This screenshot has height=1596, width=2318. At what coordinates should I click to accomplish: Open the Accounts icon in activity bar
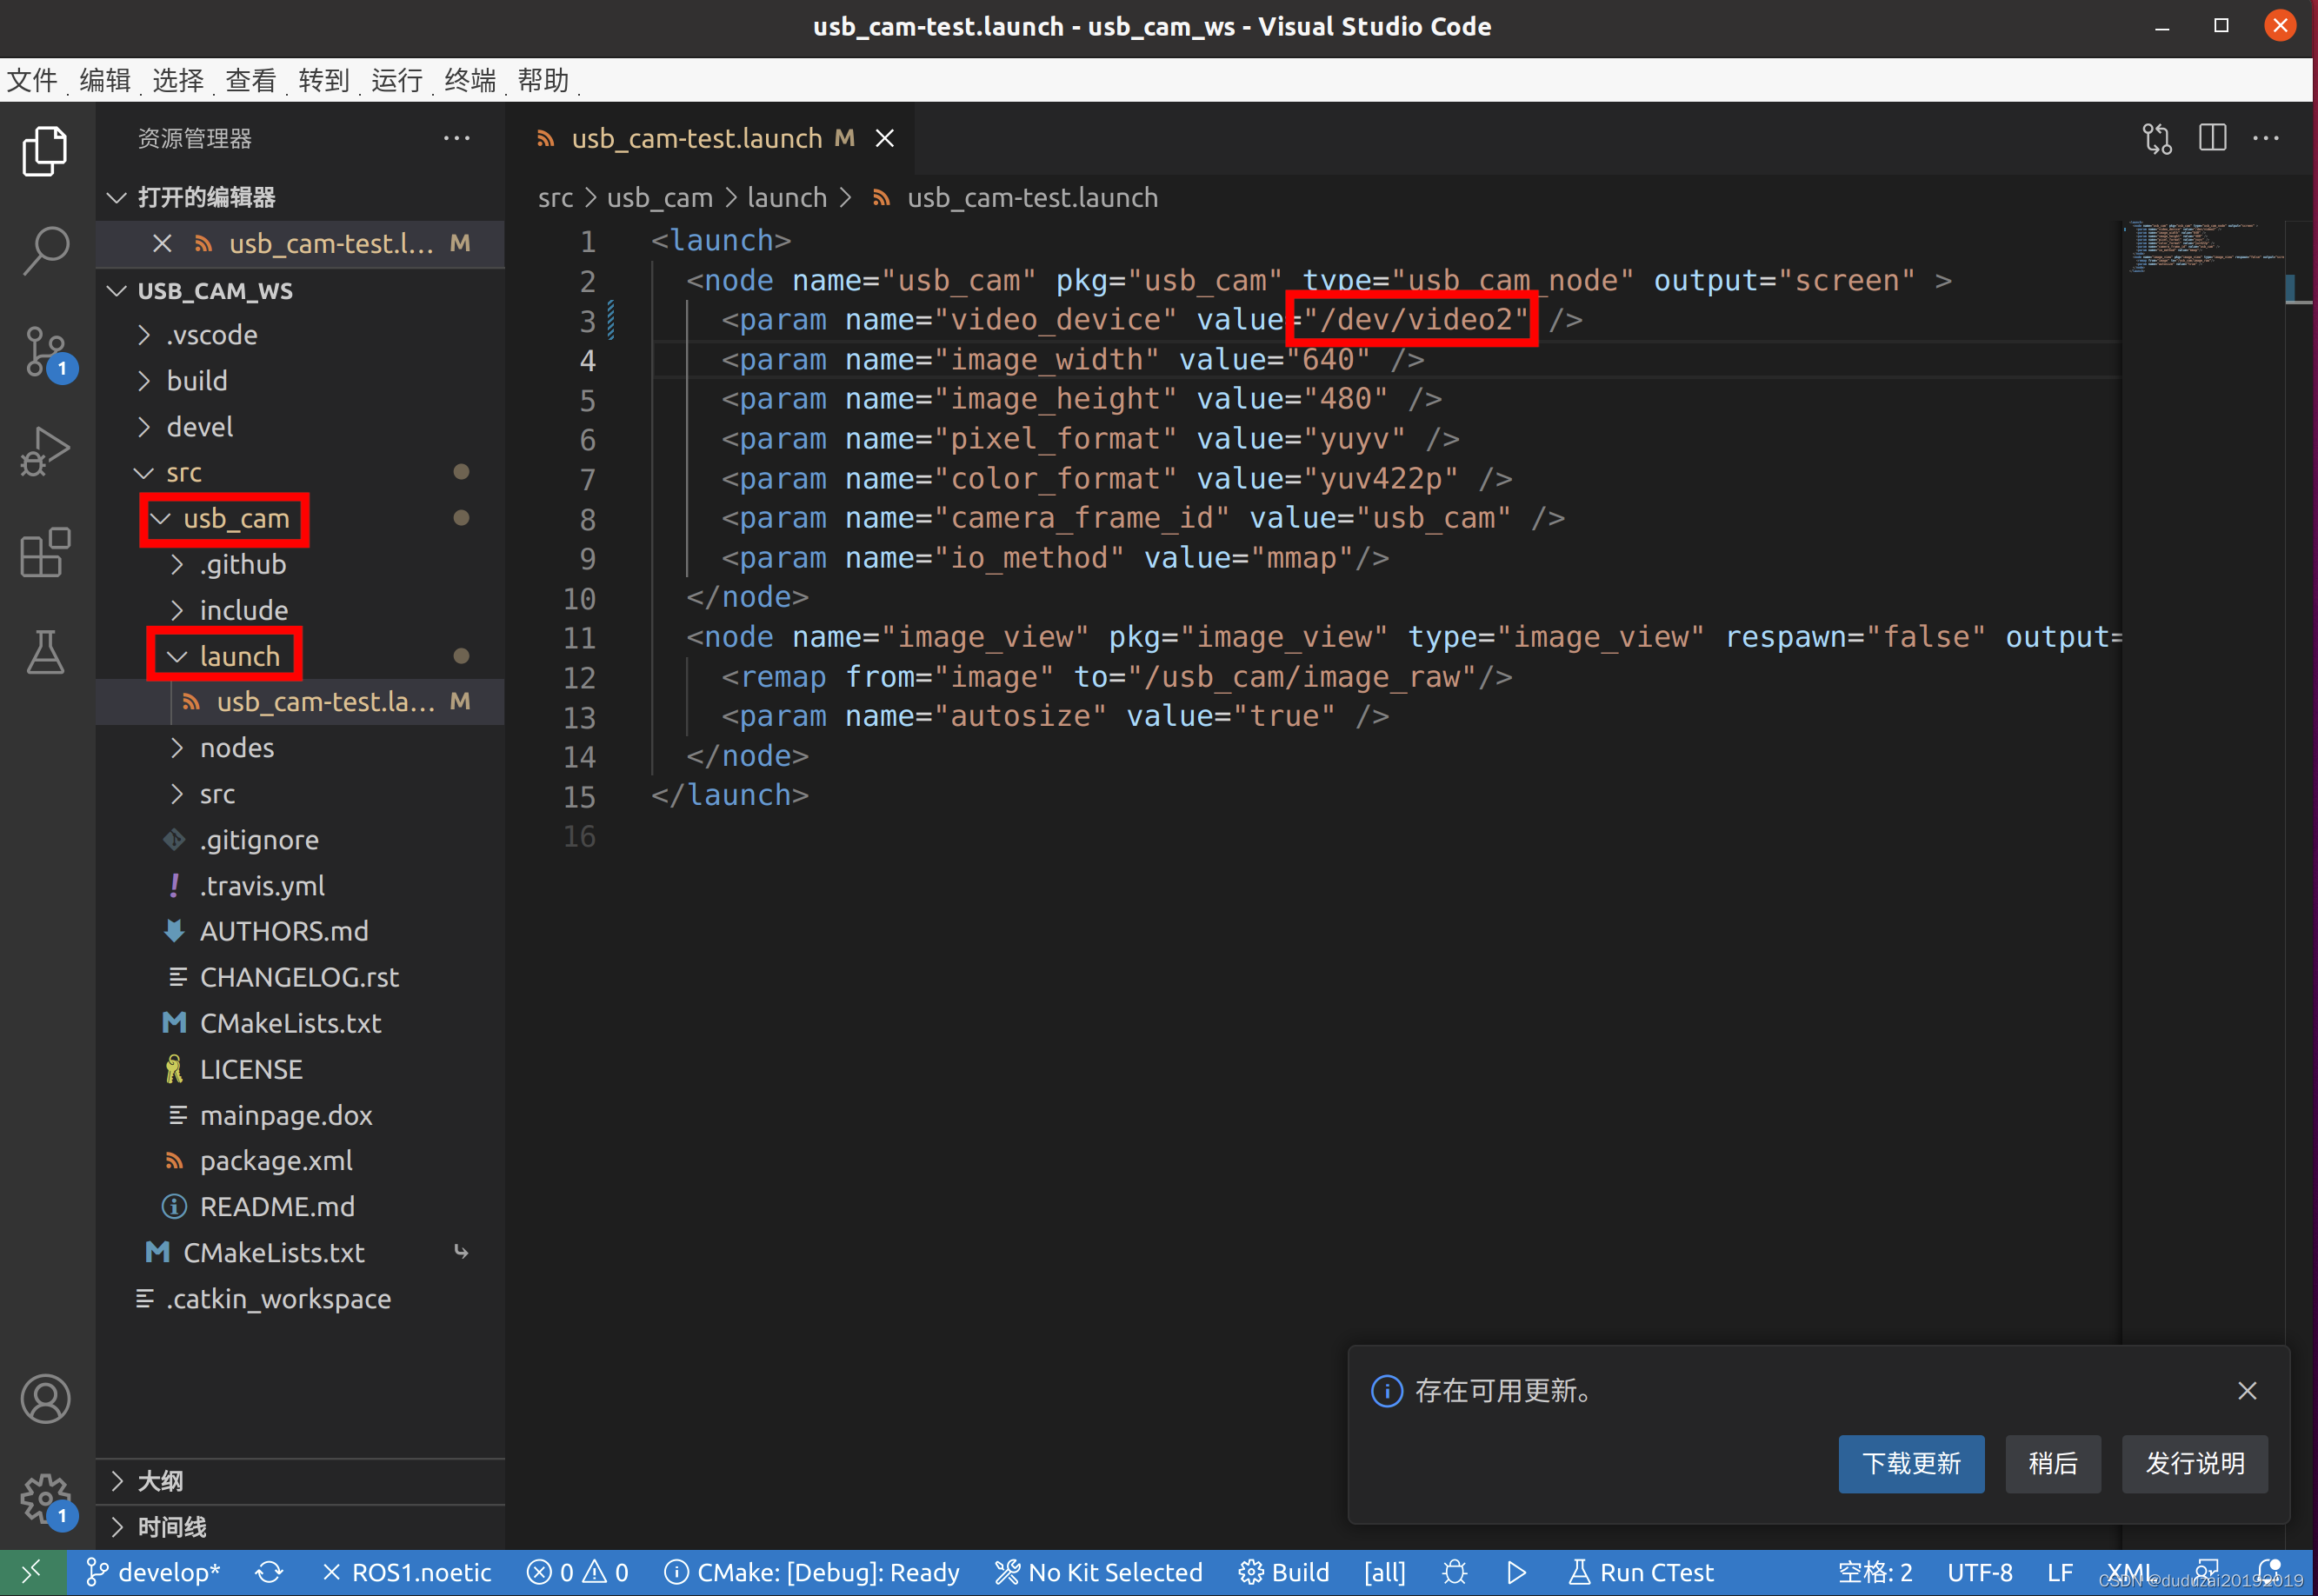pos(45,1398)
